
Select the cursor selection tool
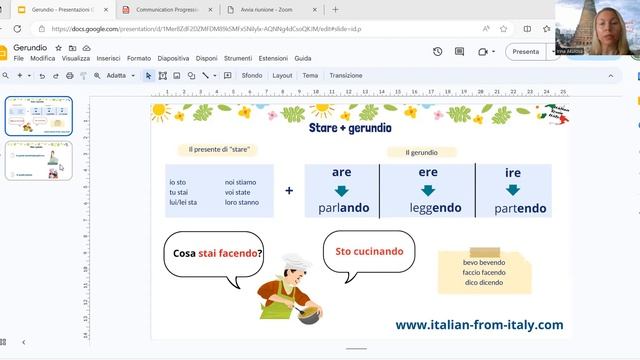click(148, 76)
